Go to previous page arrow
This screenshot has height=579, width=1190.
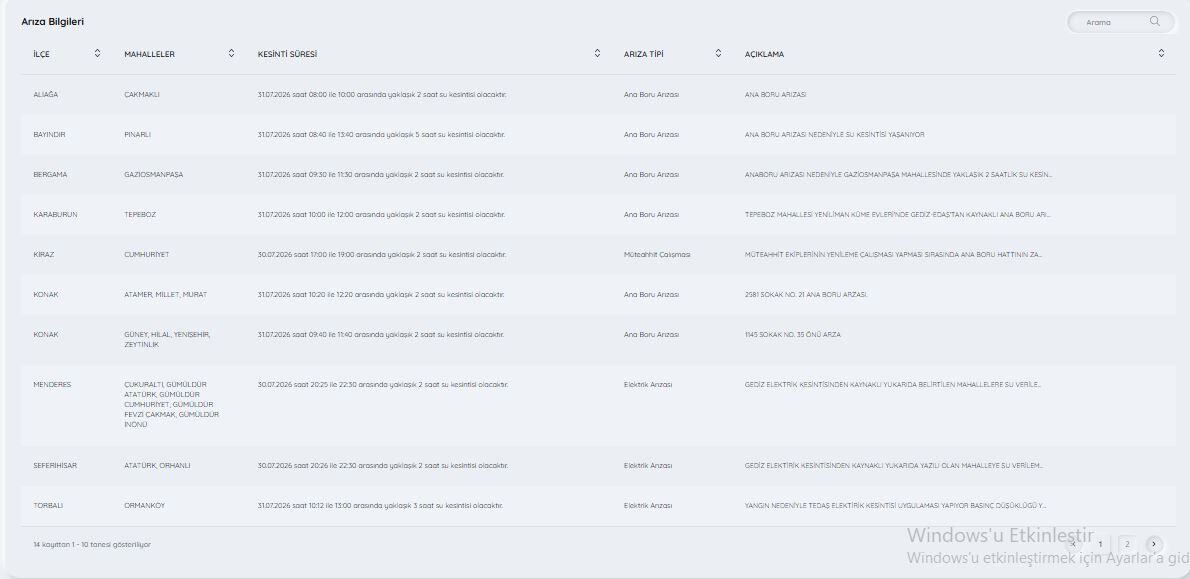tap(1073, 544)
